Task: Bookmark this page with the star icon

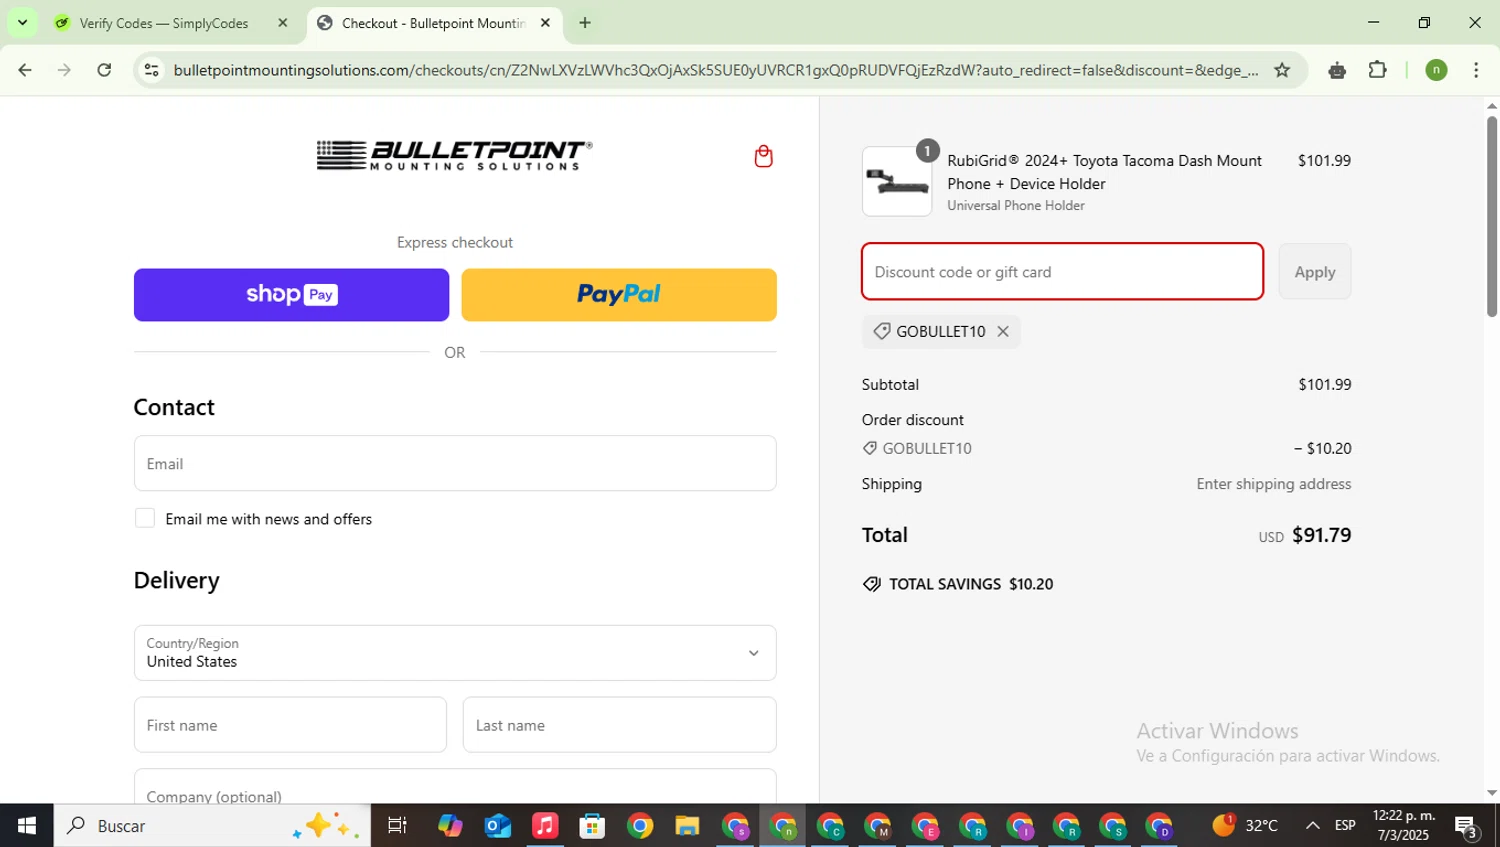Action: [x=1282, y=70]
